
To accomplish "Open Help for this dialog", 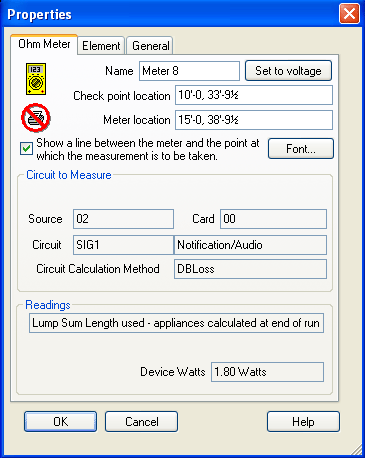I will (x=303, y=422).
